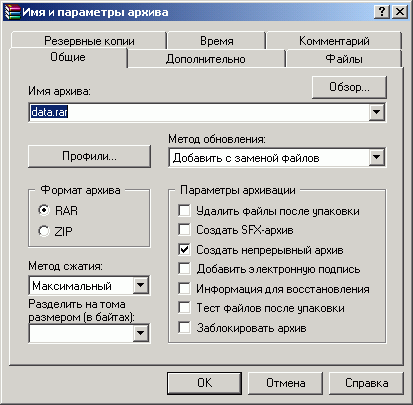Check Тест файлов после упаковки

184,308
